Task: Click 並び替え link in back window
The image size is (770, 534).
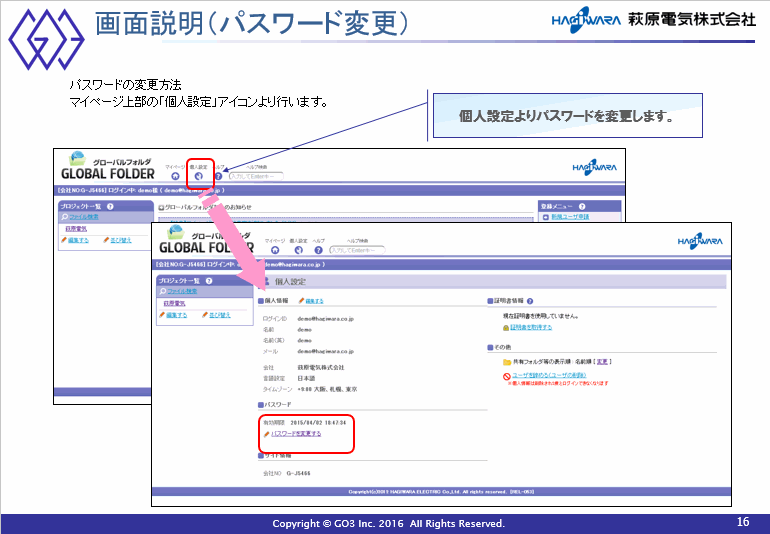Action: pos(121,240)
